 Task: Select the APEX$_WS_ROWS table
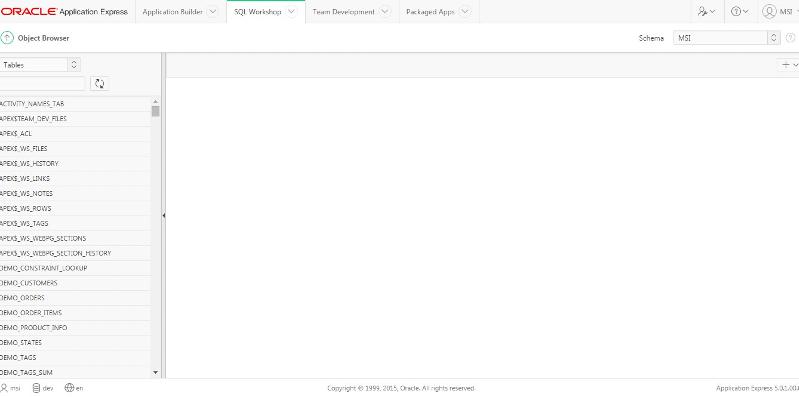(x=75, y=208)
